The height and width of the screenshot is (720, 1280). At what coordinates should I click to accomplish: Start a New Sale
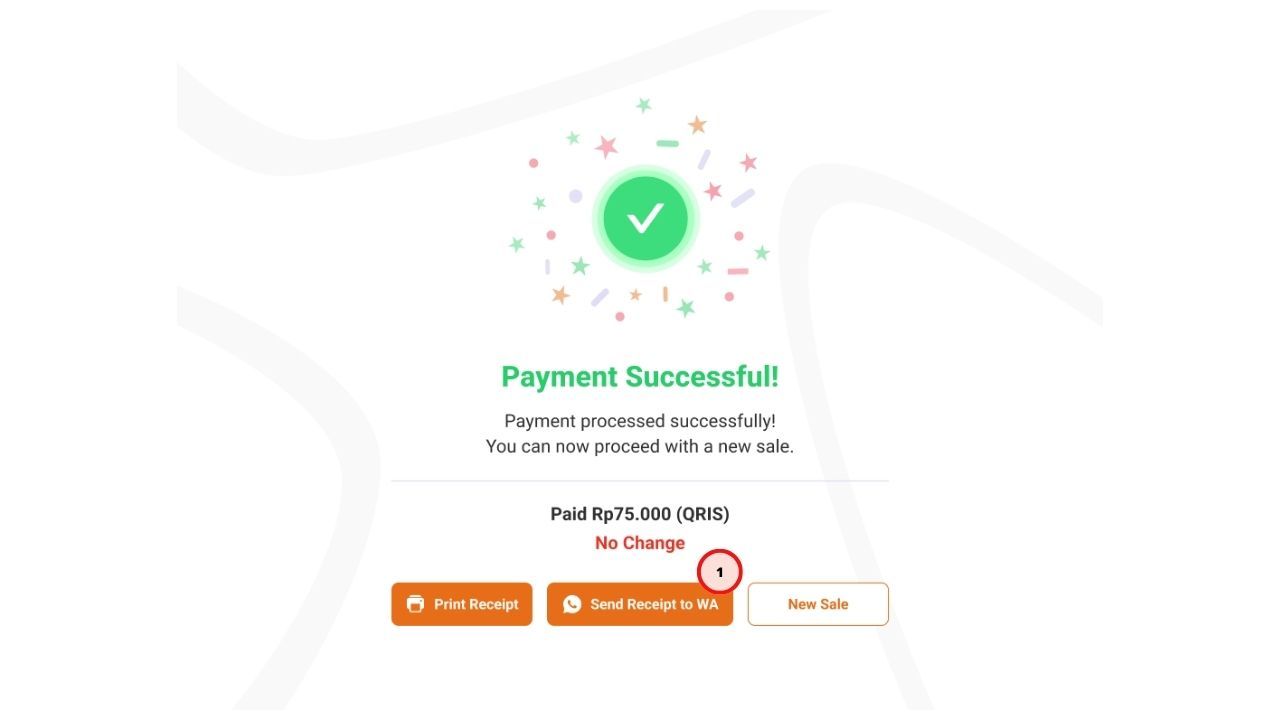(x=818, y=604)
